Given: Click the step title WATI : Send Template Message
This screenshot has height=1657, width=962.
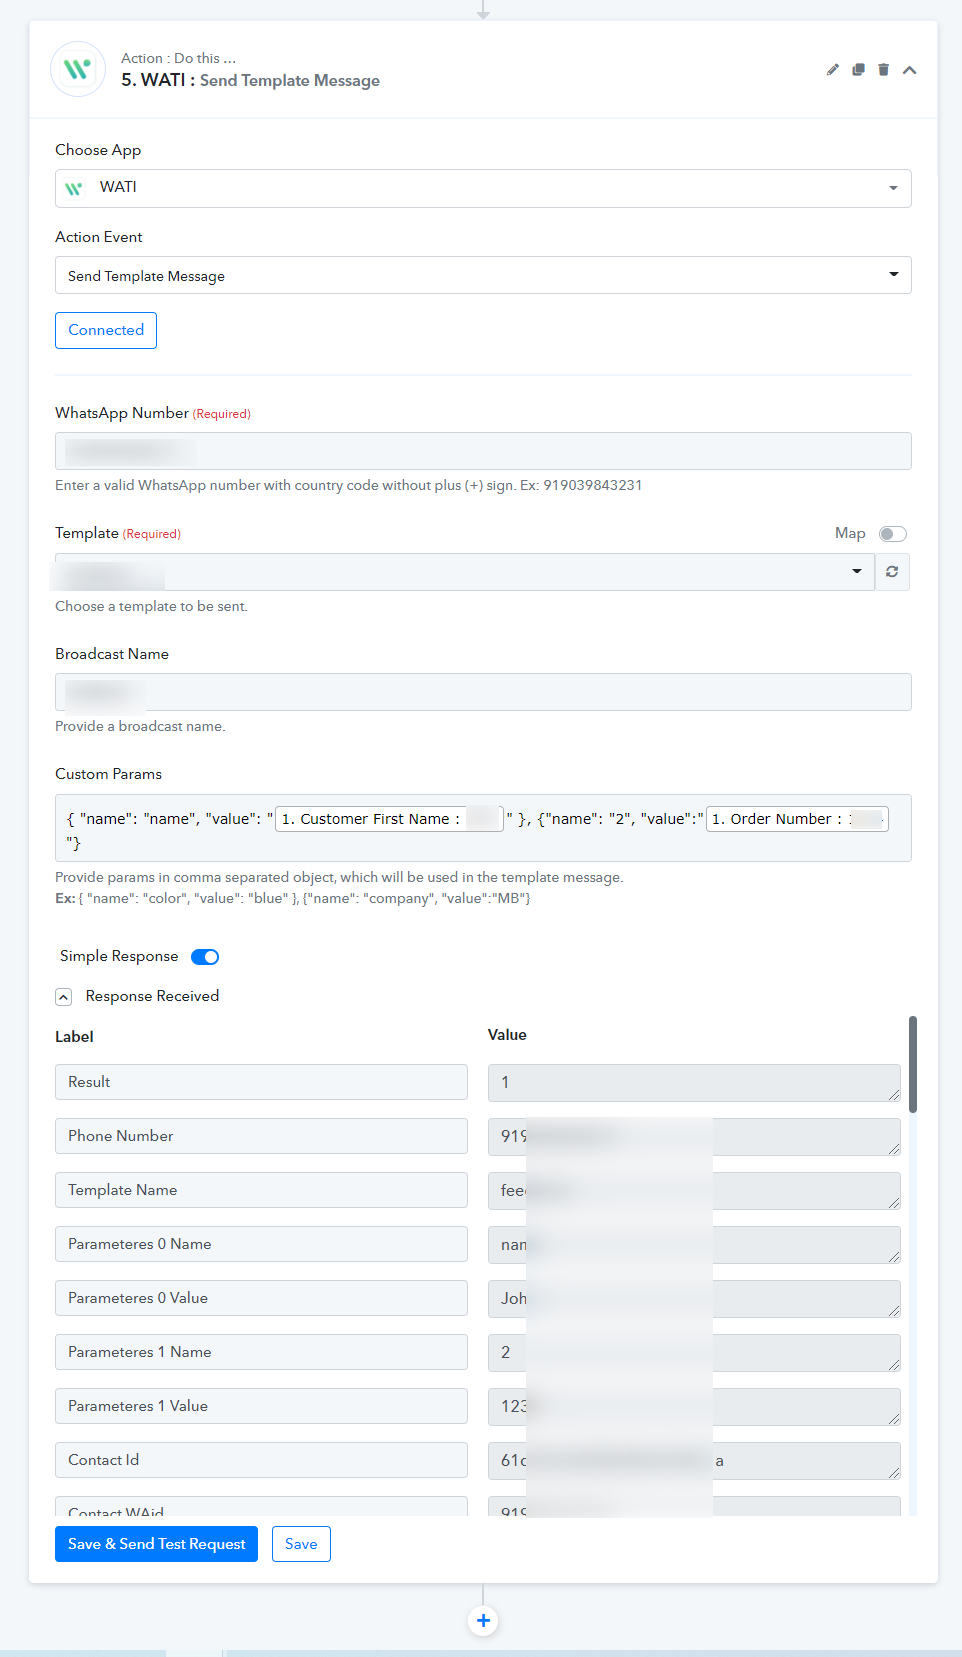Looking at the screenshot, I should click(250, 80).
